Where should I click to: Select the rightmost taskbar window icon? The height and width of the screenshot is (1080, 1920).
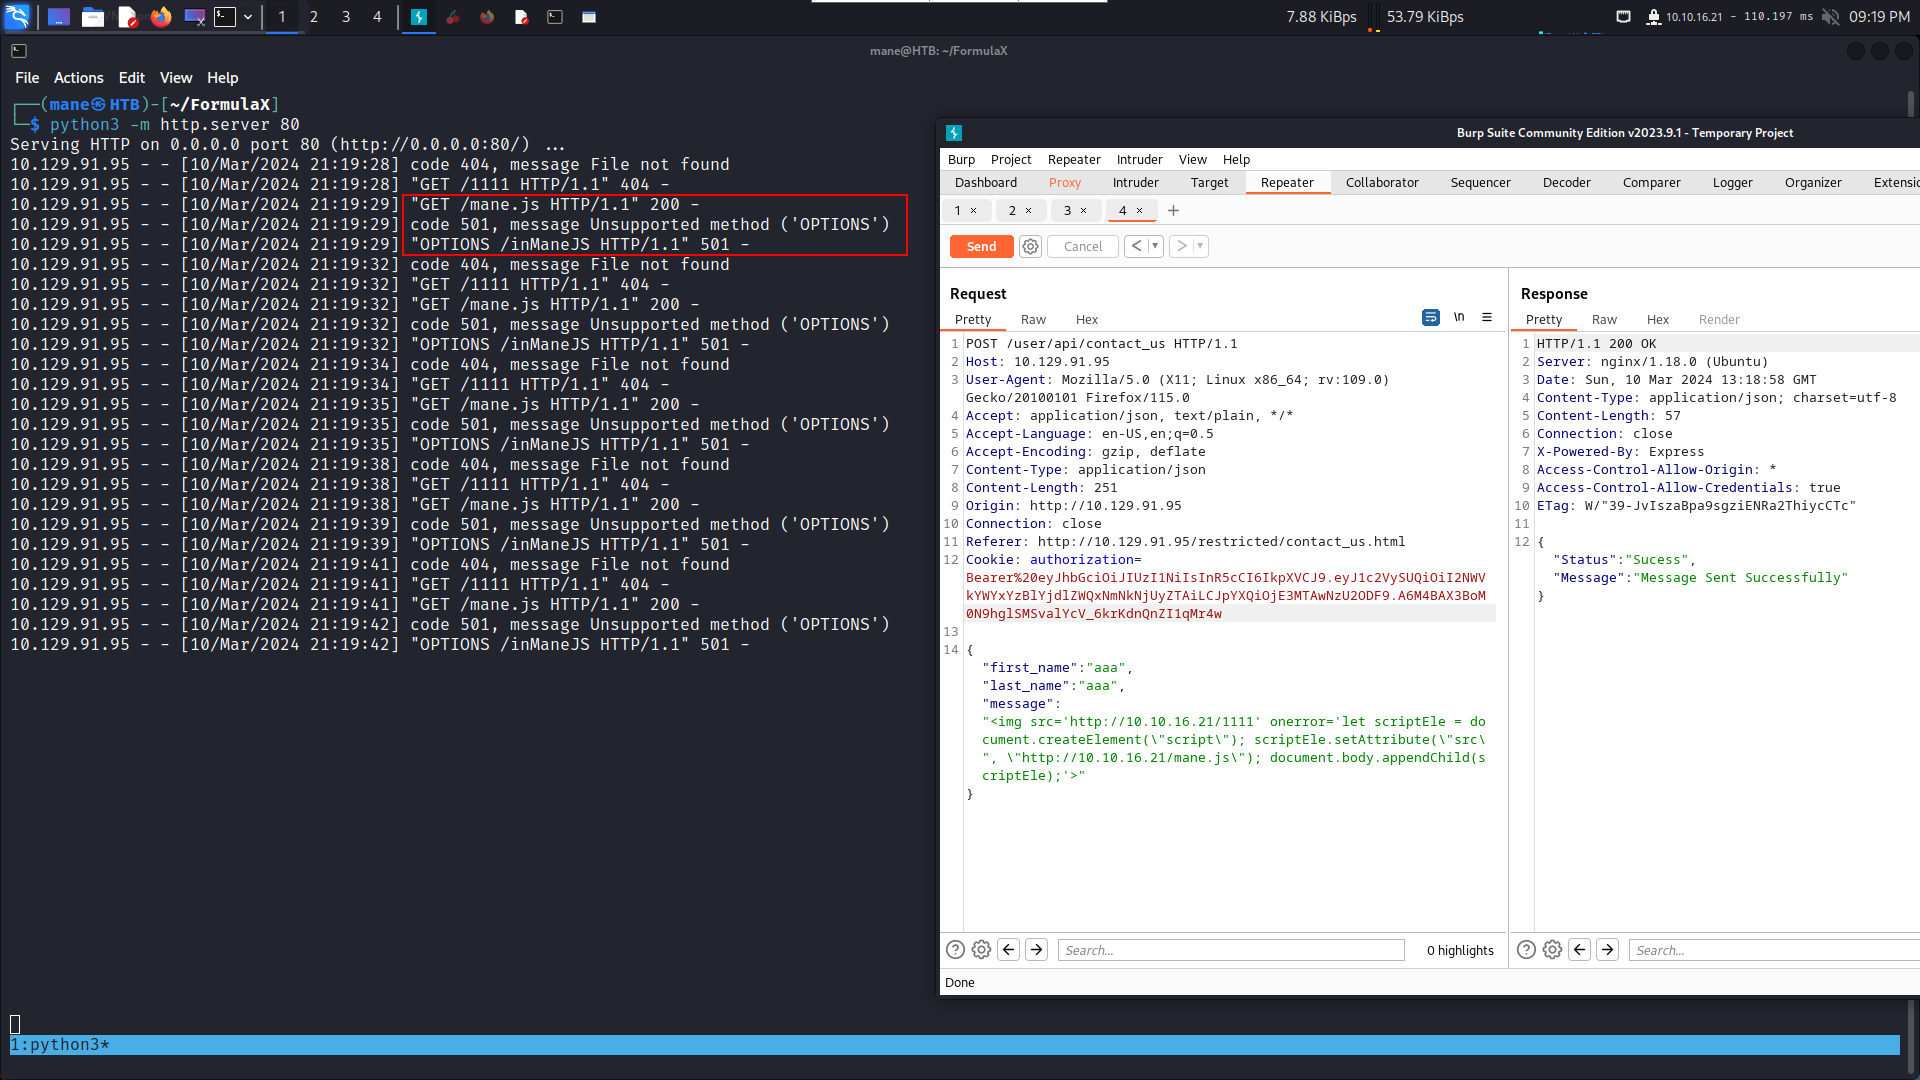point(589,16)
